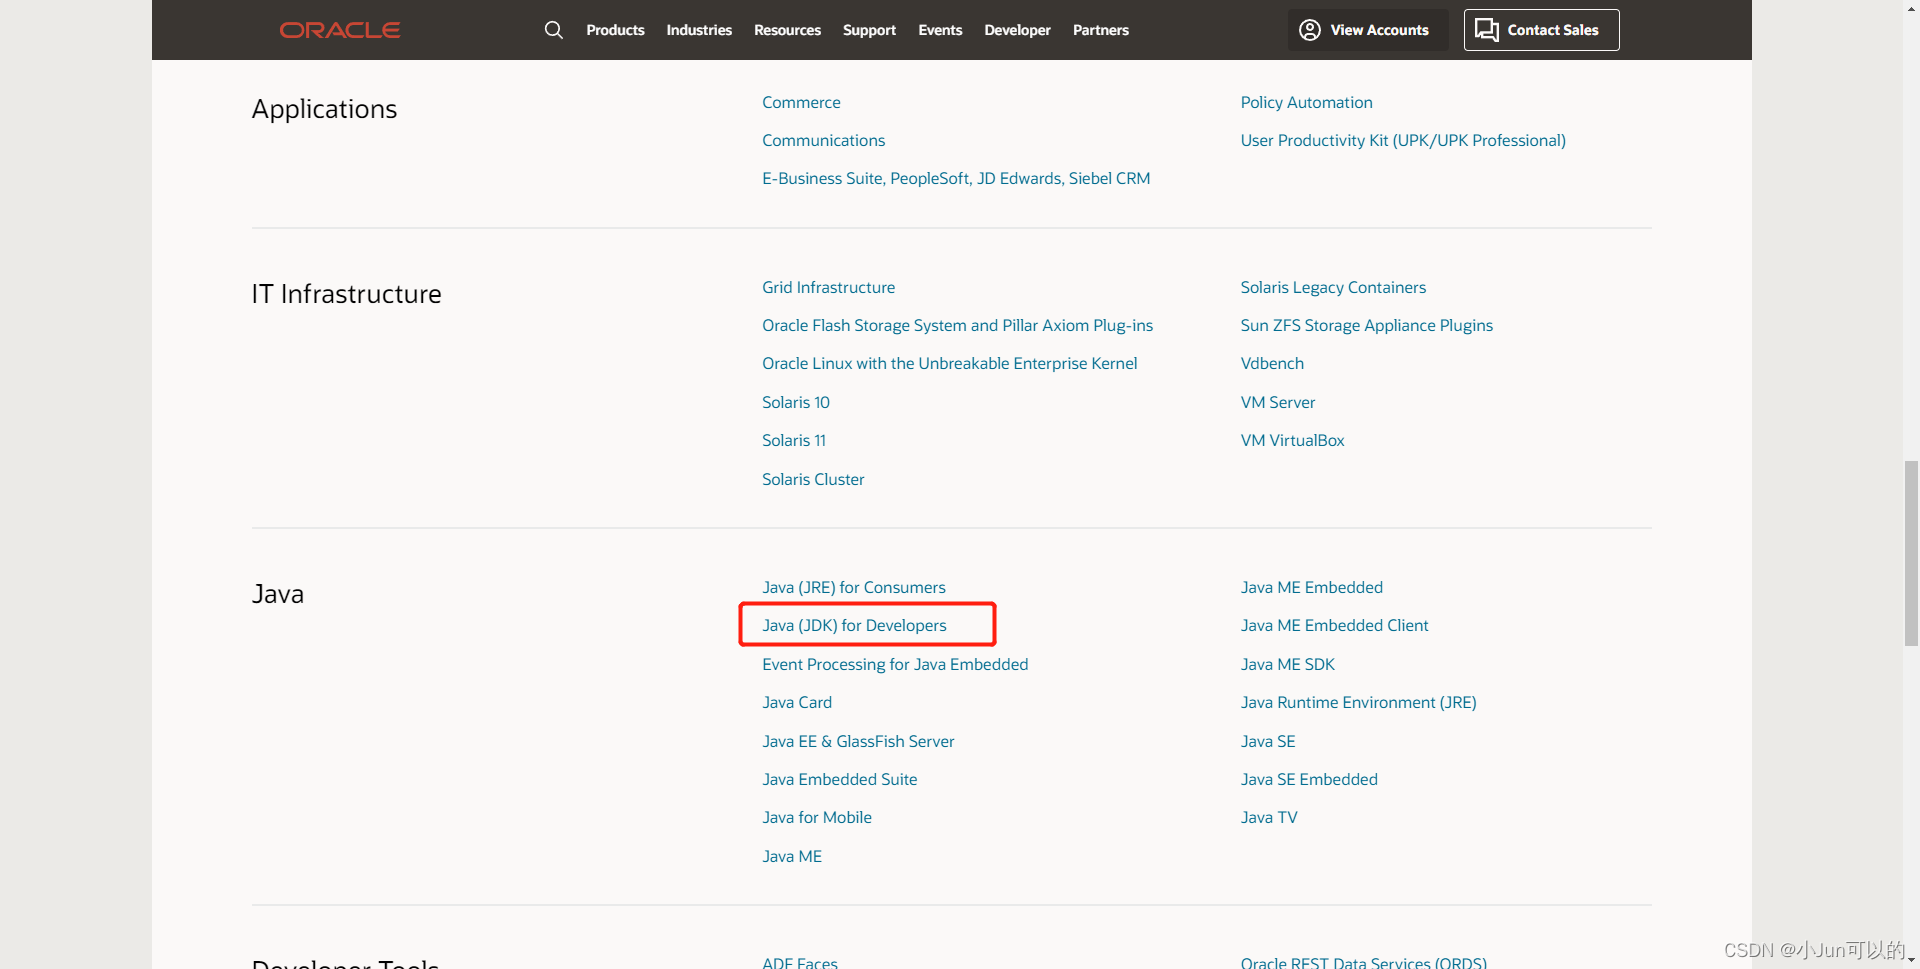1920x969 pixels.
Task: Open the Resources menu
Action: [x=787, y=30]
